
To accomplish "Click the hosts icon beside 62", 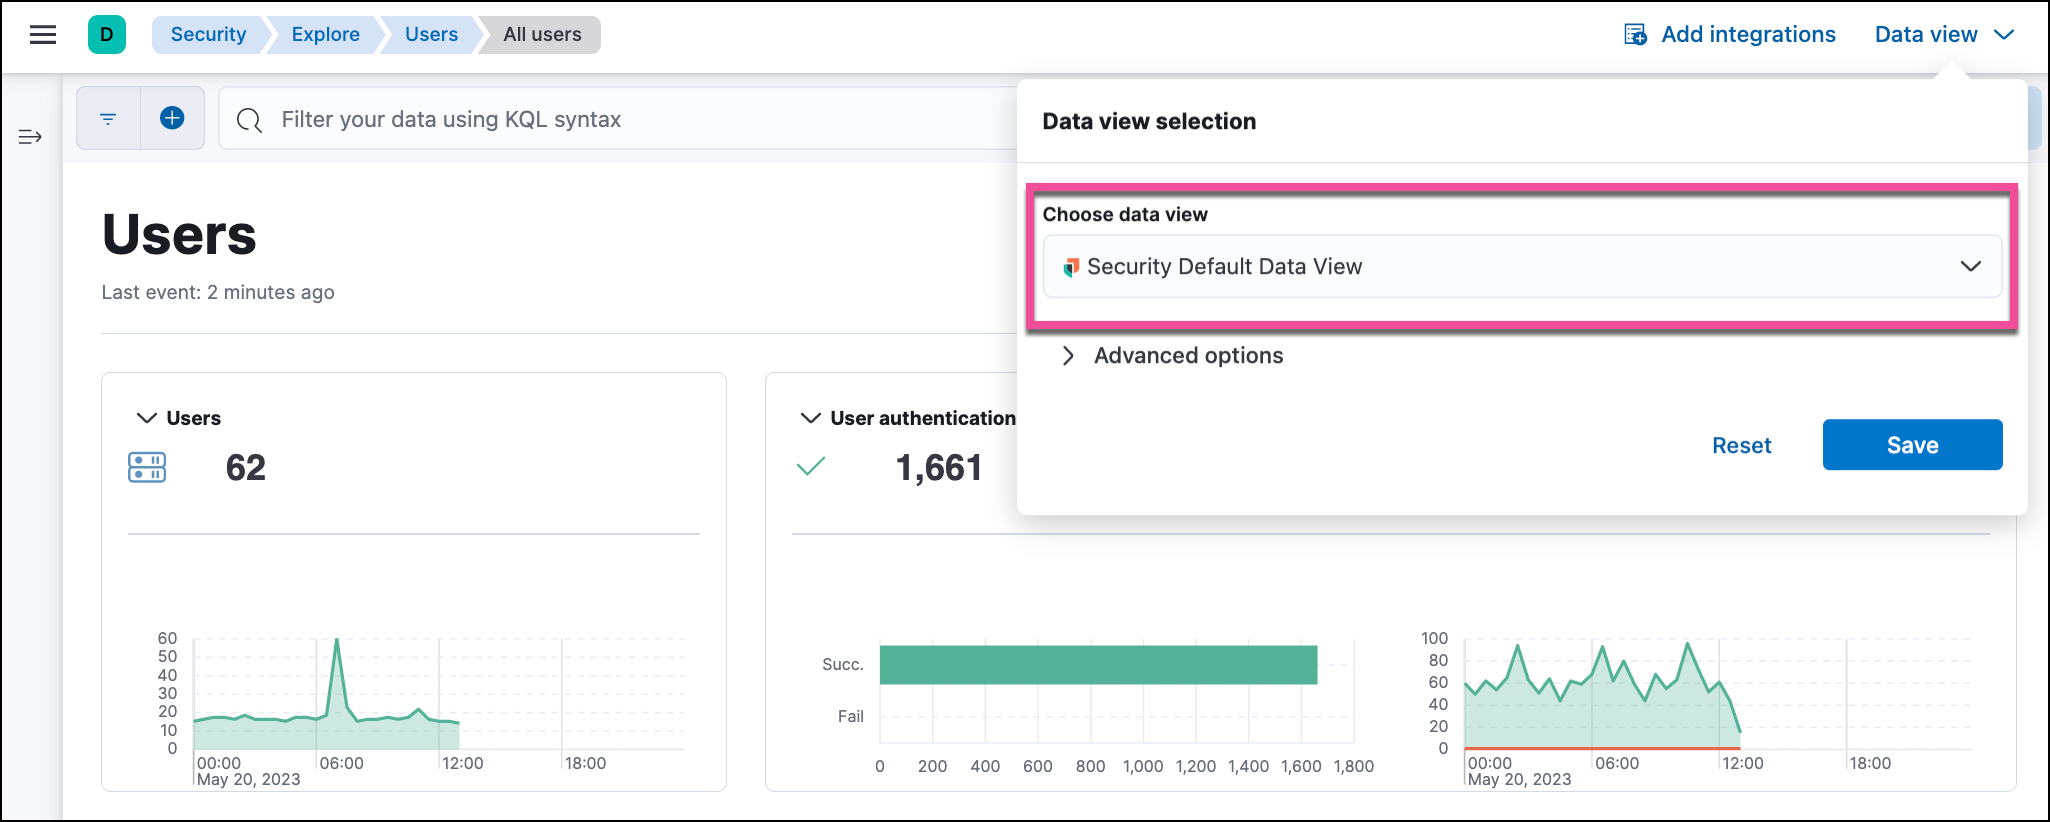I will 147,467.
